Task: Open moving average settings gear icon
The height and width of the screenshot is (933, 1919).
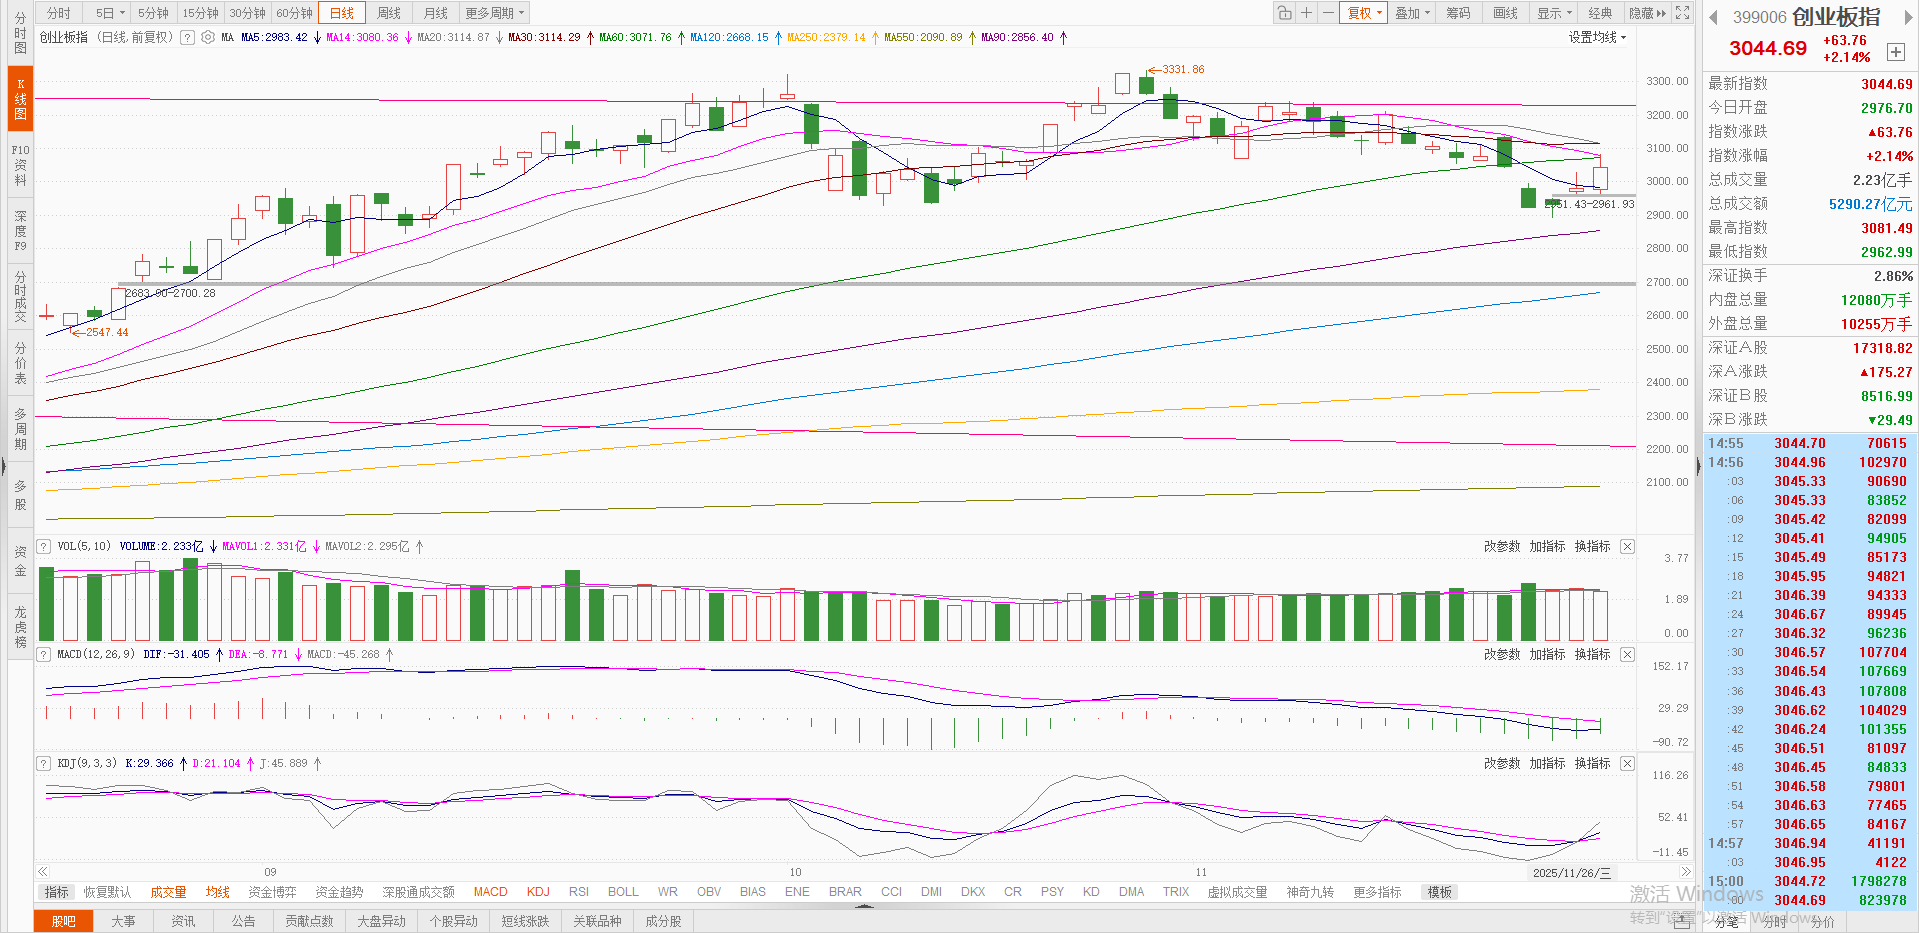Action: pyautogui.click(x=208, y=37)
